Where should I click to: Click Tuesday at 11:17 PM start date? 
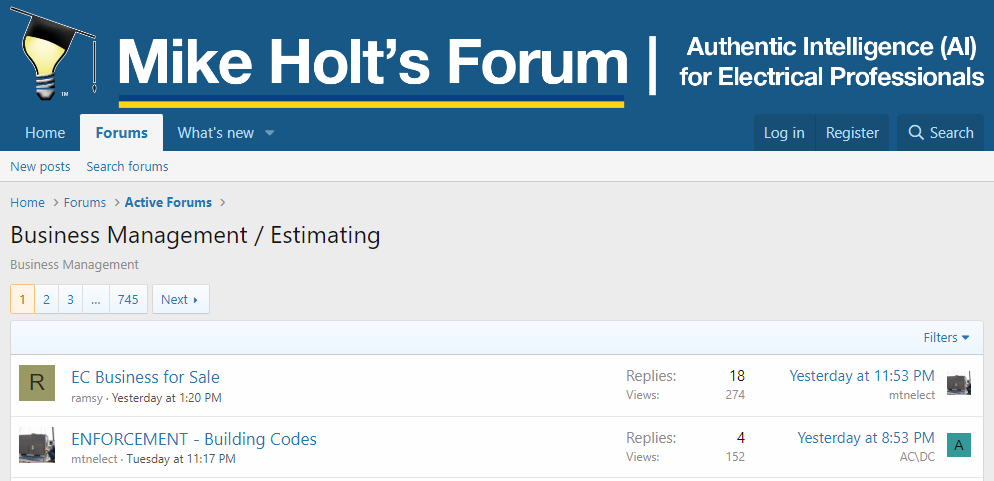[x=181, y=459]
